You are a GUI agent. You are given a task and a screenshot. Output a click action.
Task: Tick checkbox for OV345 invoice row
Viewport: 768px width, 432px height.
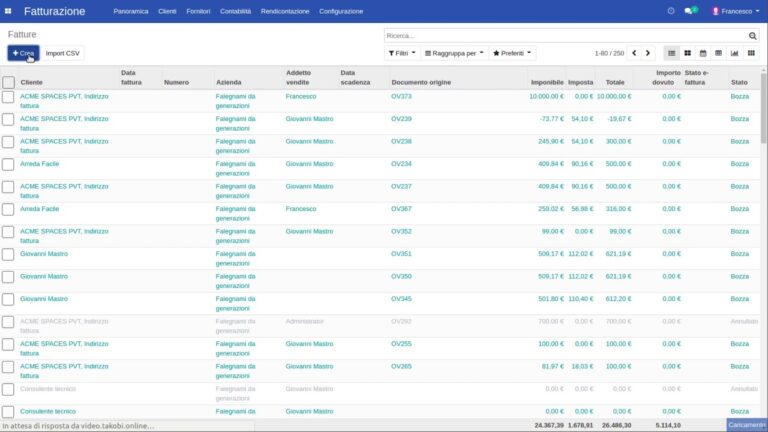coord(8,299)
